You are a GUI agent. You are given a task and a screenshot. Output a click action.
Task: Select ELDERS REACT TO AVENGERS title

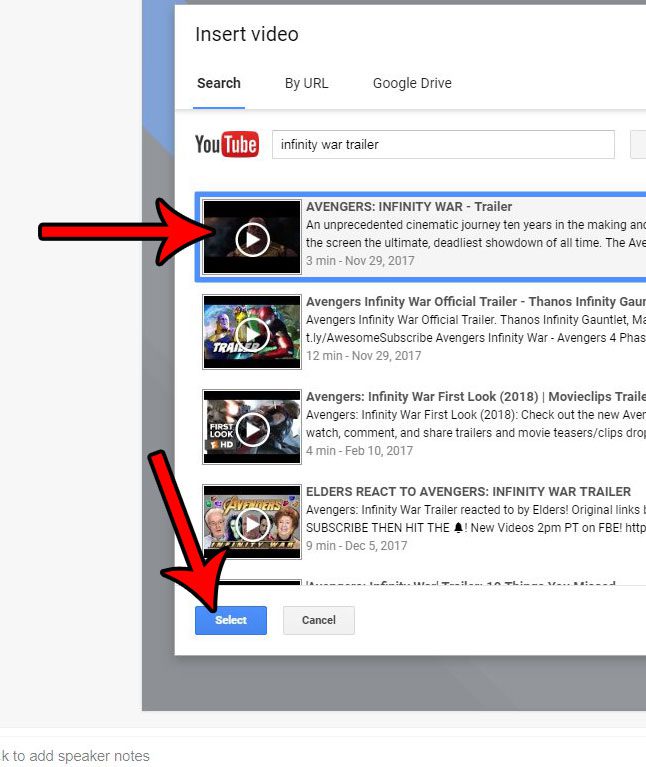pyautogui.click(x=468, y=492)
